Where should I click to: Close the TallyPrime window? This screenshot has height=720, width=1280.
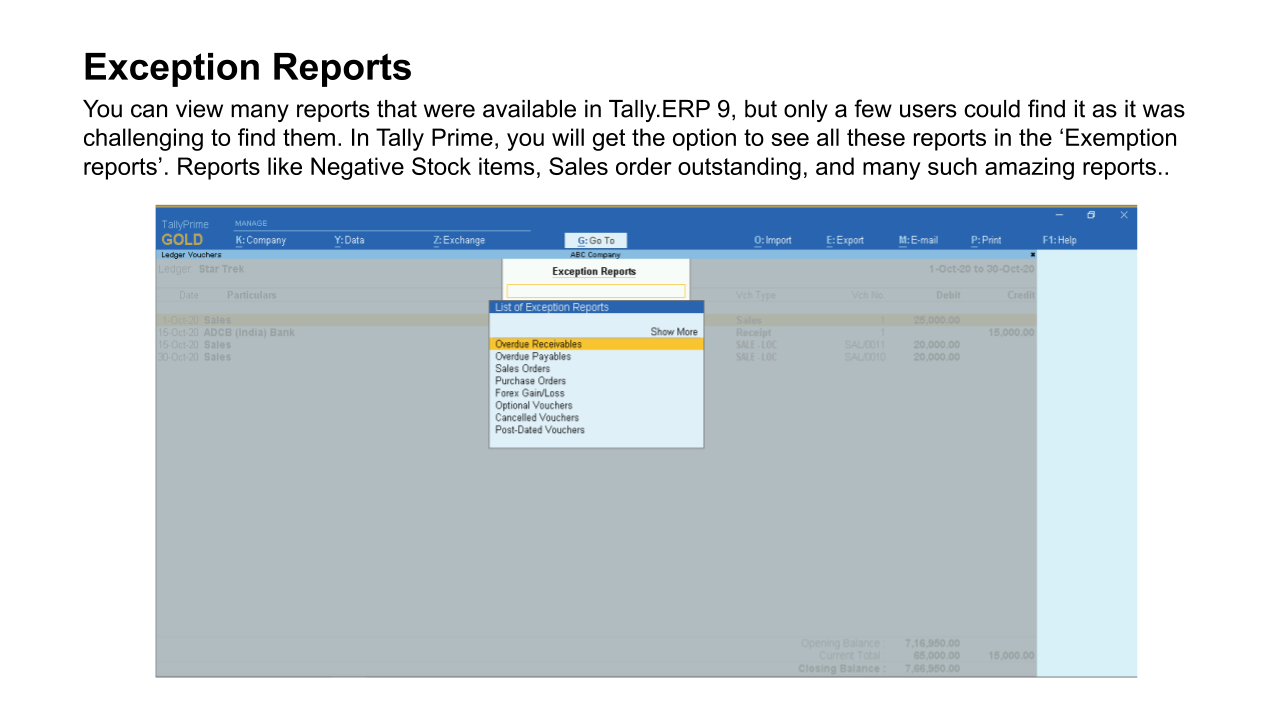1123,215
